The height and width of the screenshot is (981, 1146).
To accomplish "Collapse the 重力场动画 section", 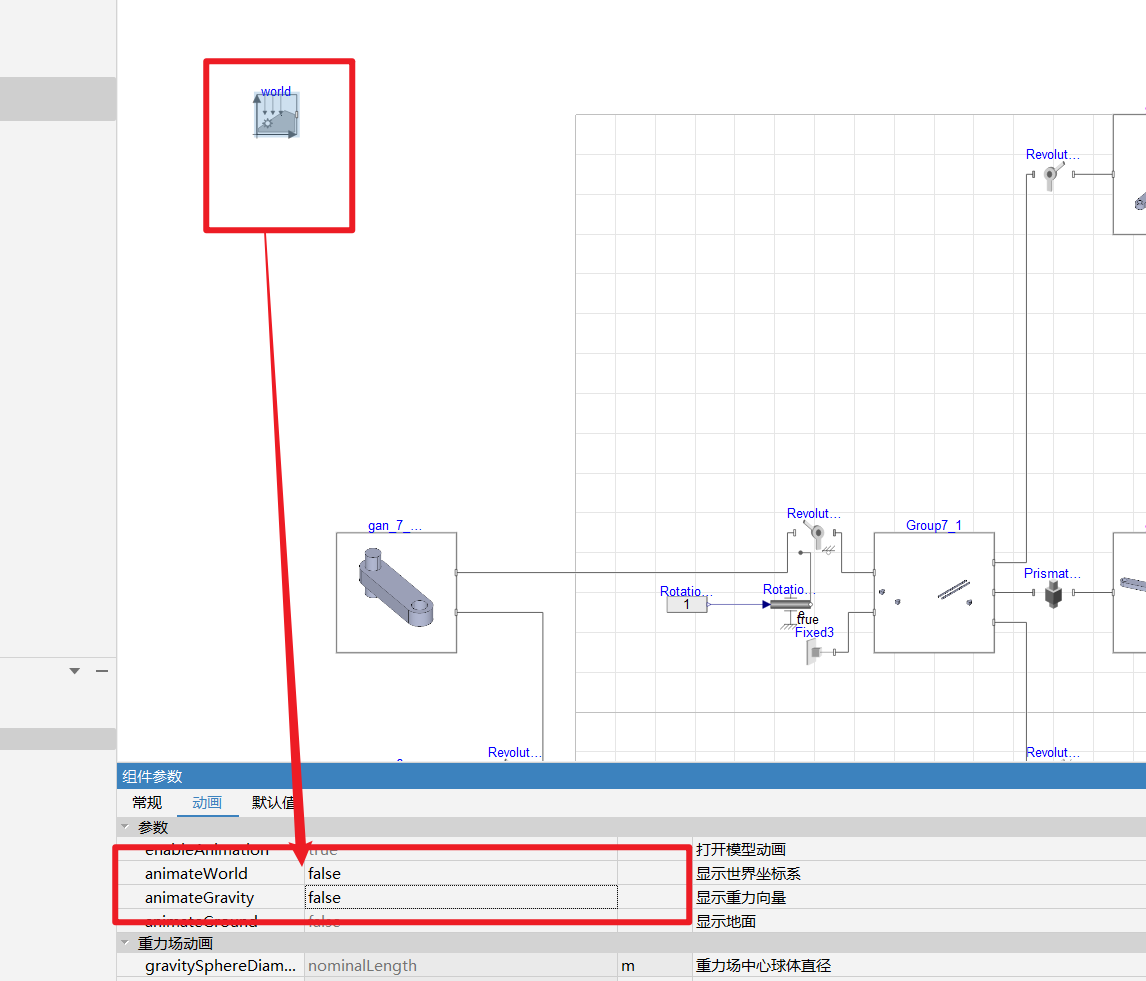I will (125, 943).
